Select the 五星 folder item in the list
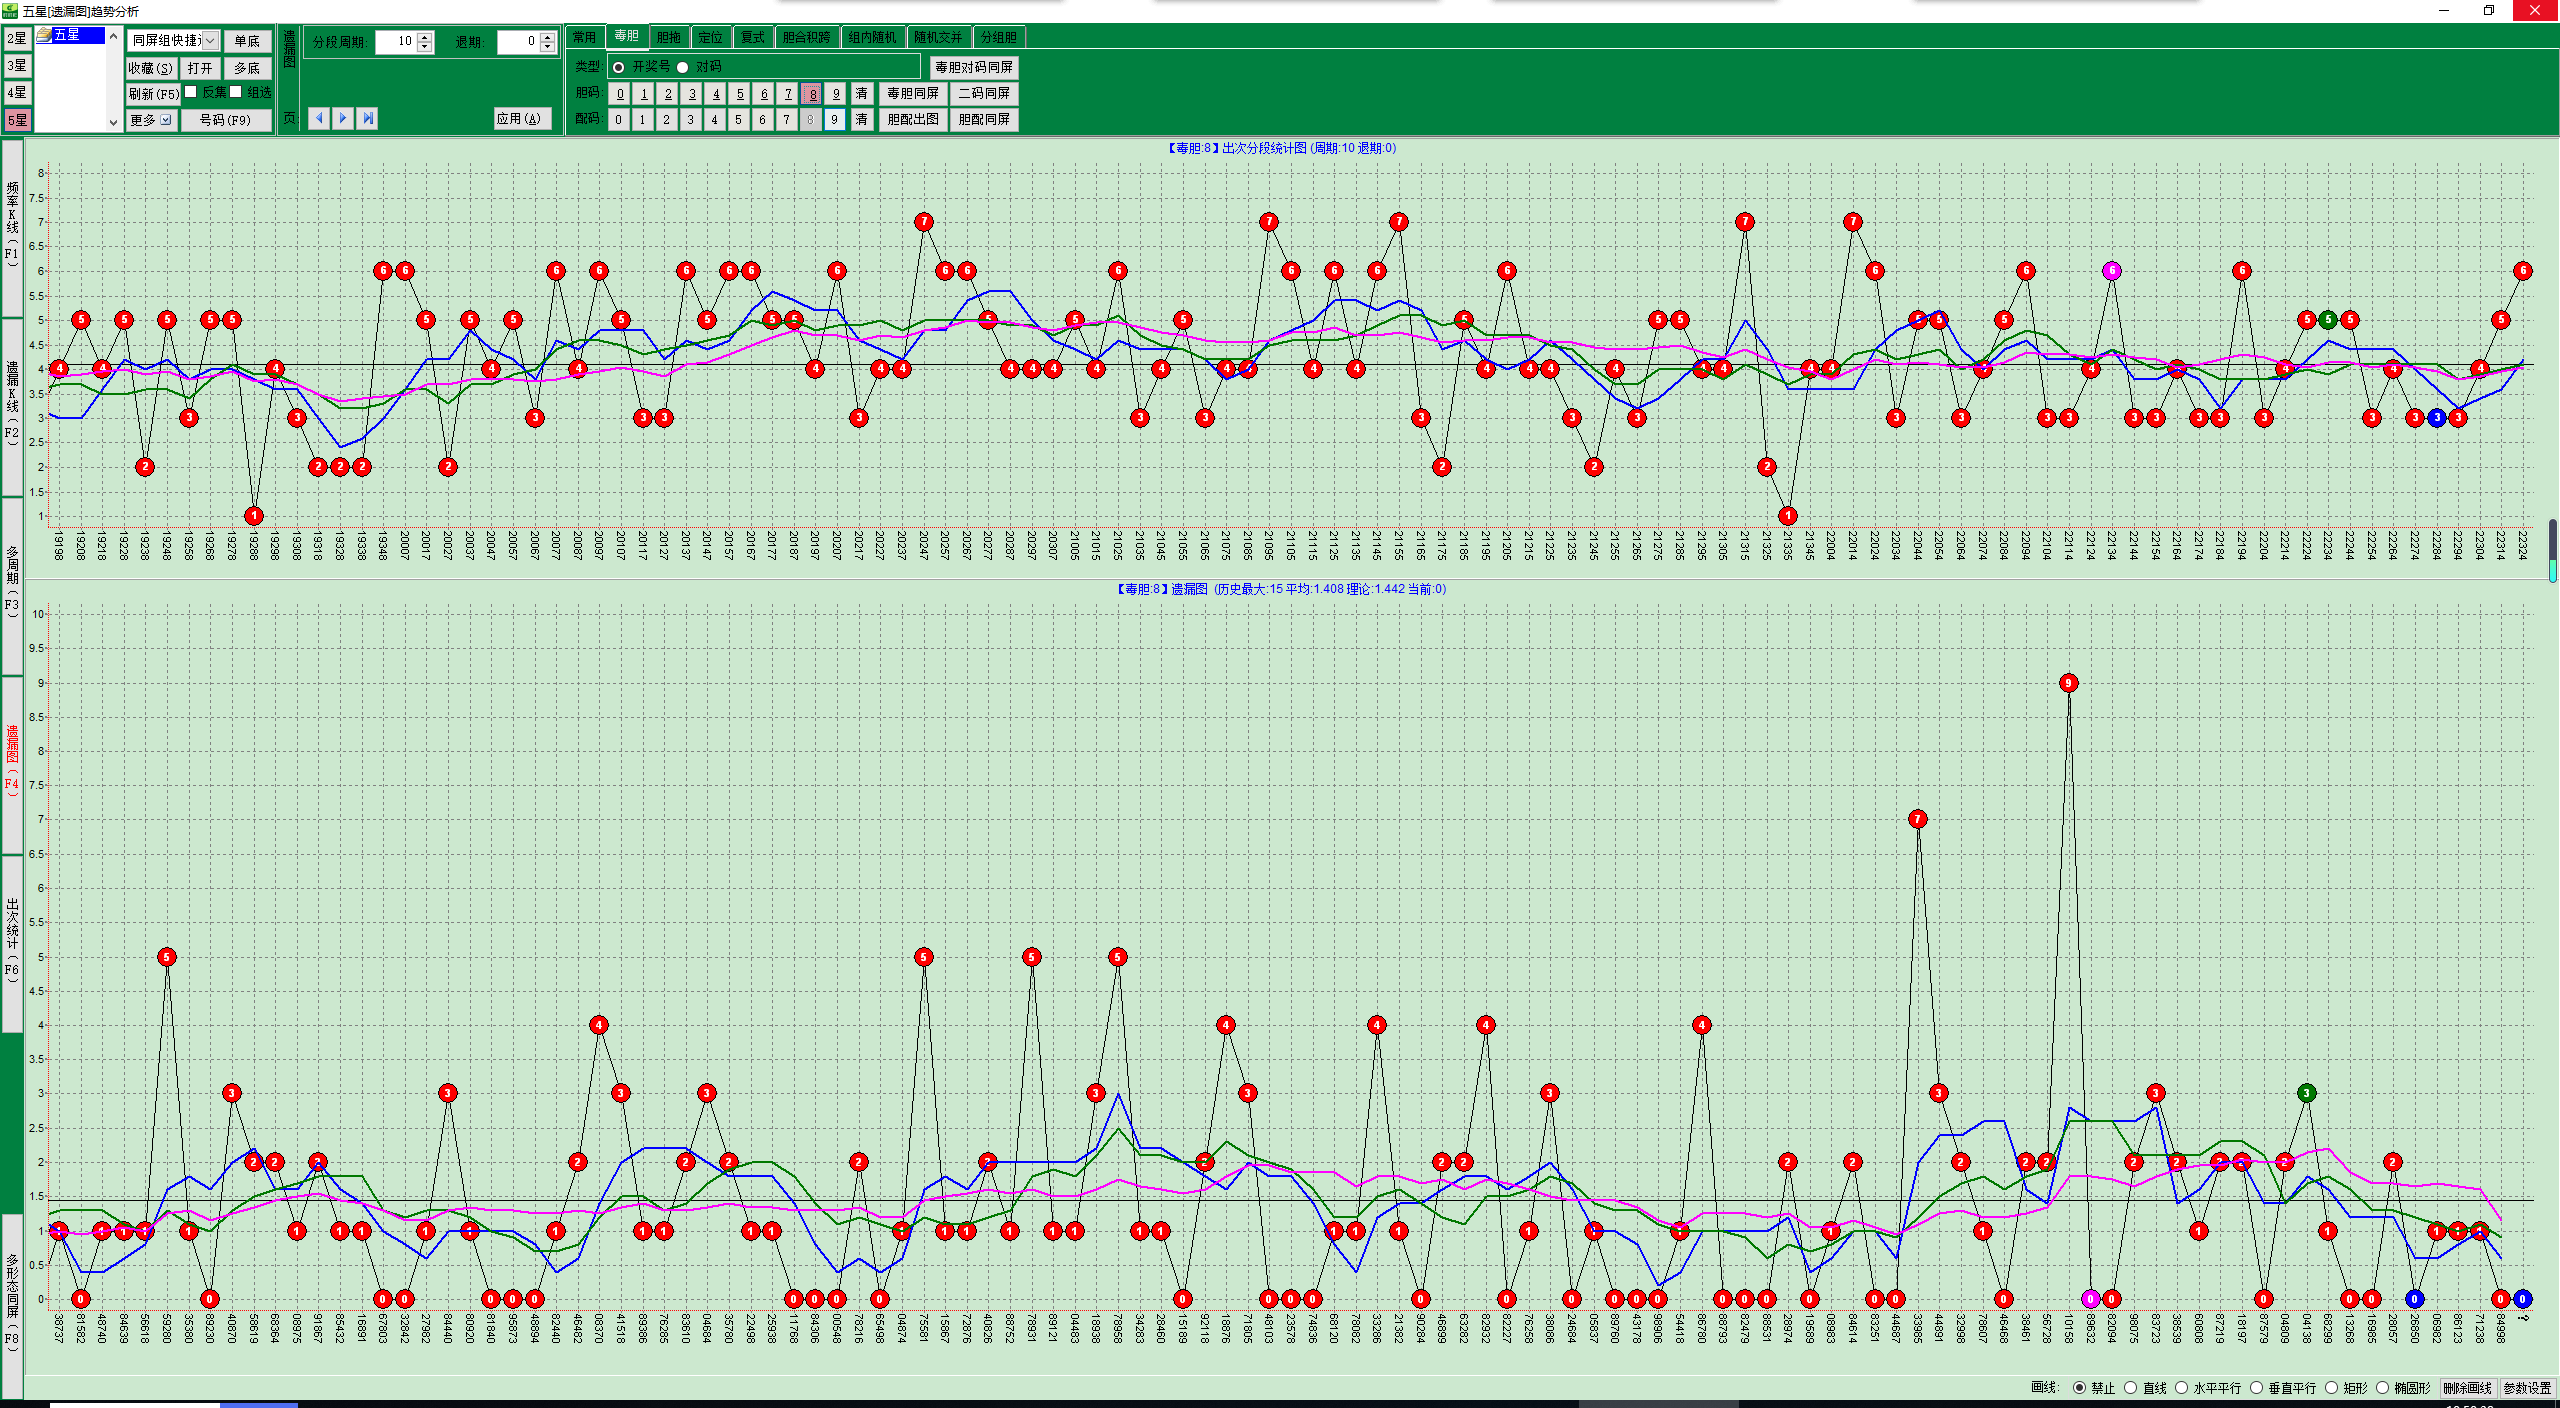The height and width of the screenshot is (1408, 2560). tap(67, 35)
